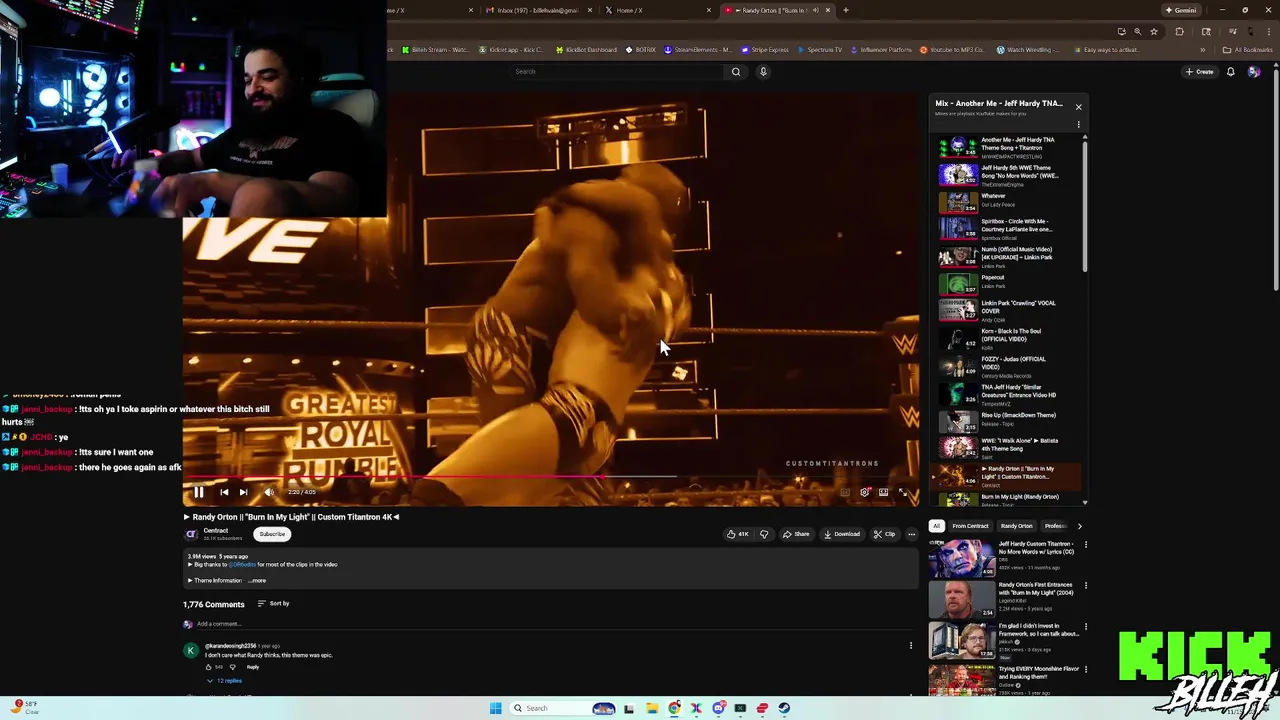
Task: Show more filter chips with the arrow
Action: point(1079,526)
